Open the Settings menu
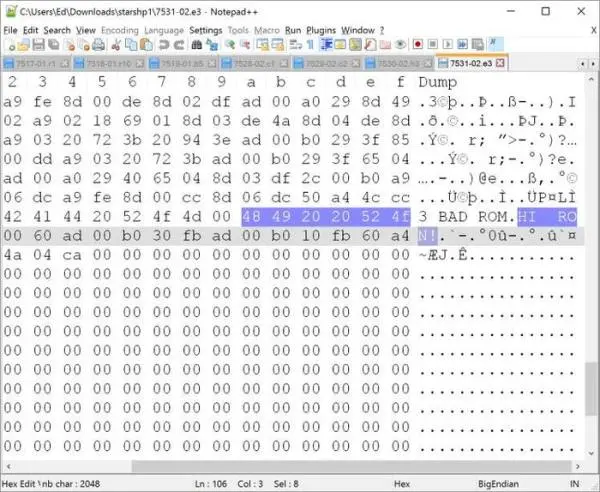The height and width of the screenshot is (492, 600). [205, 30]
